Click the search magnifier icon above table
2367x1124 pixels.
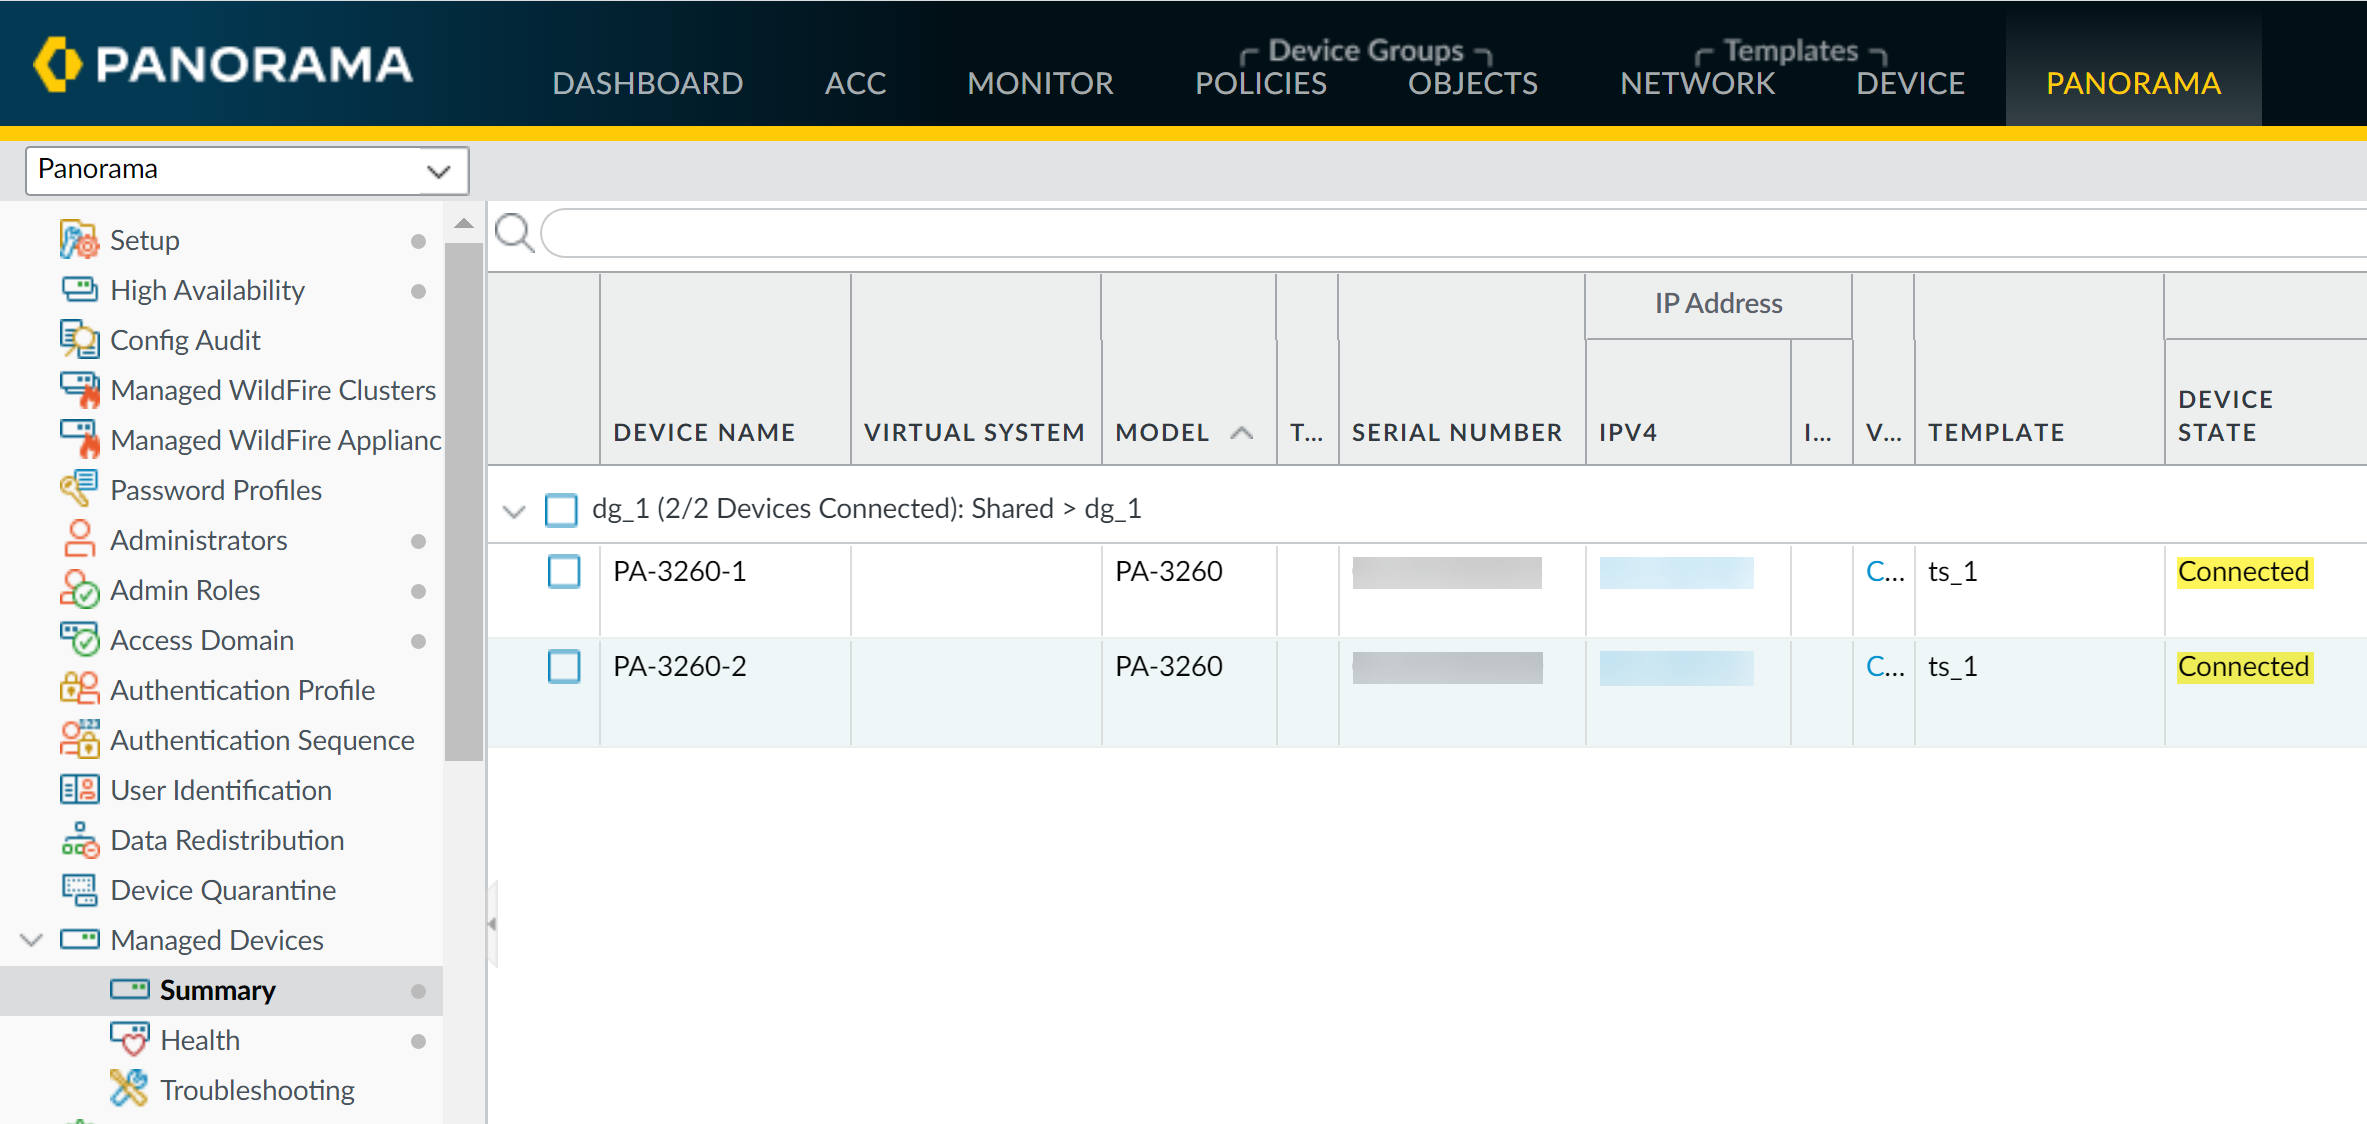point(515,233)
